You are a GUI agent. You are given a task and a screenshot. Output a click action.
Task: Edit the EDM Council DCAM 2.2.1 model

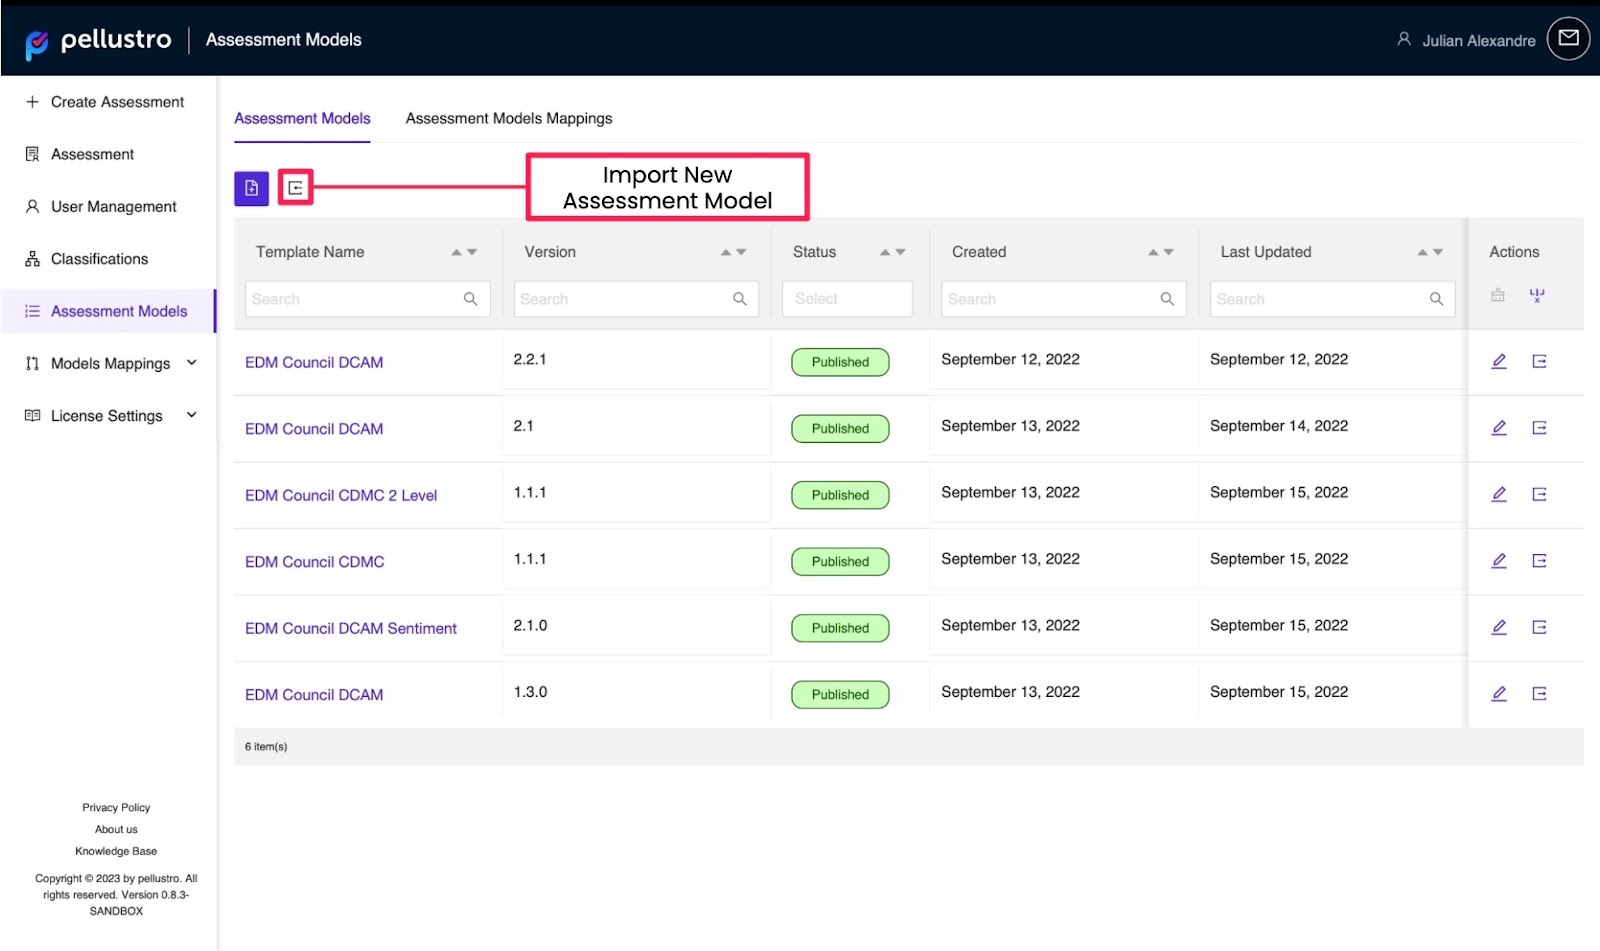[x=1499, y=361]
